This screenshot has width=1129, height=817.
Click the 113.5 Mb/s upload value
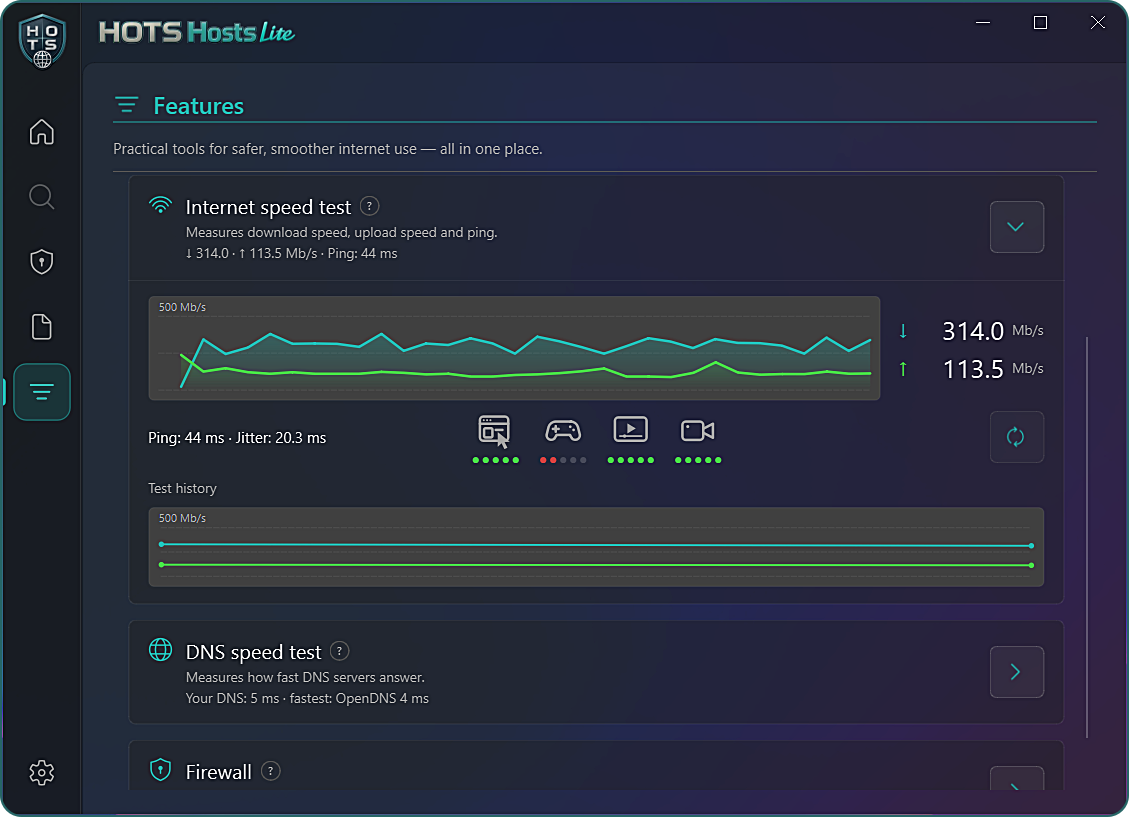tap(992, 369)
